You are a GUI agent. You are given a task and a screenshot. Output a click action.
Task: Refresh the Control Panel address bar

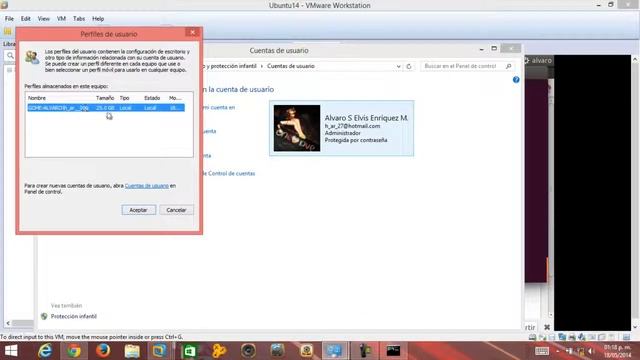pos(409,66)
